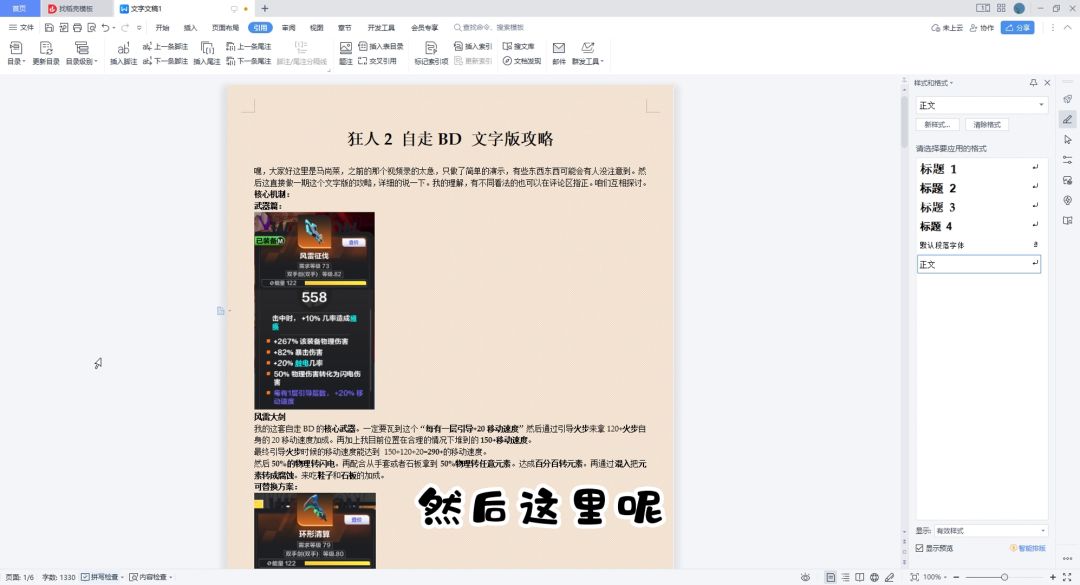Click 文档发现 document discovery
The width and height of the screenshot is (1080, 585).
tap(522, 61)
